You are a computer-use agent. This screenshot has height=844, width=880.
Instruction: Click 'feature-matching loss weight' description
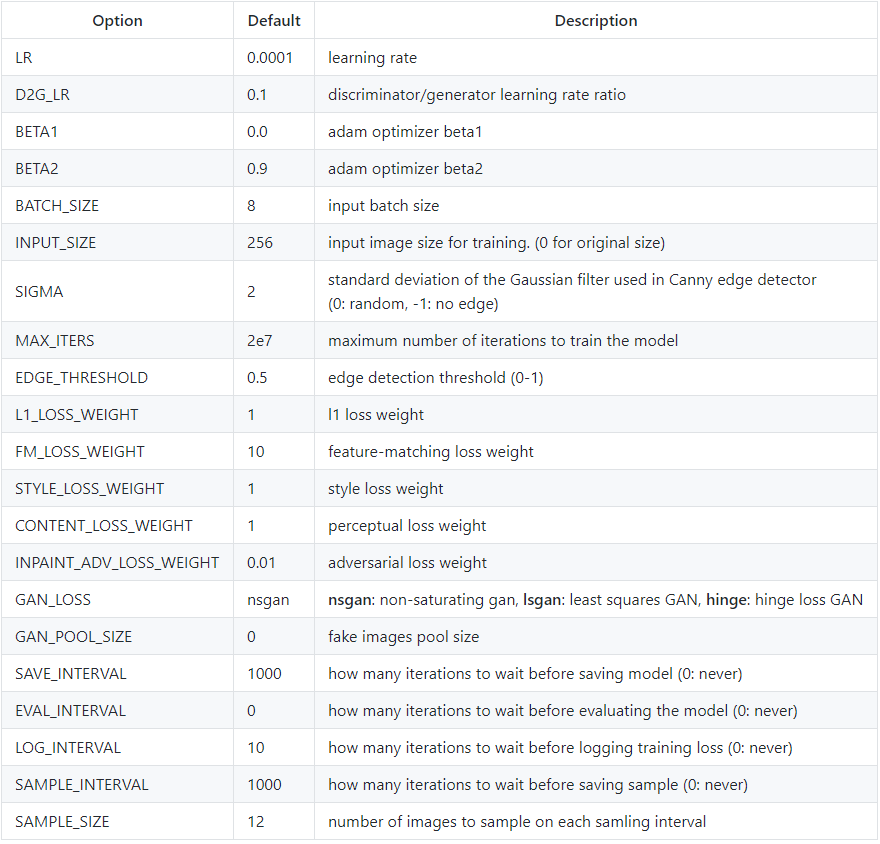click(x=431, y=452)
